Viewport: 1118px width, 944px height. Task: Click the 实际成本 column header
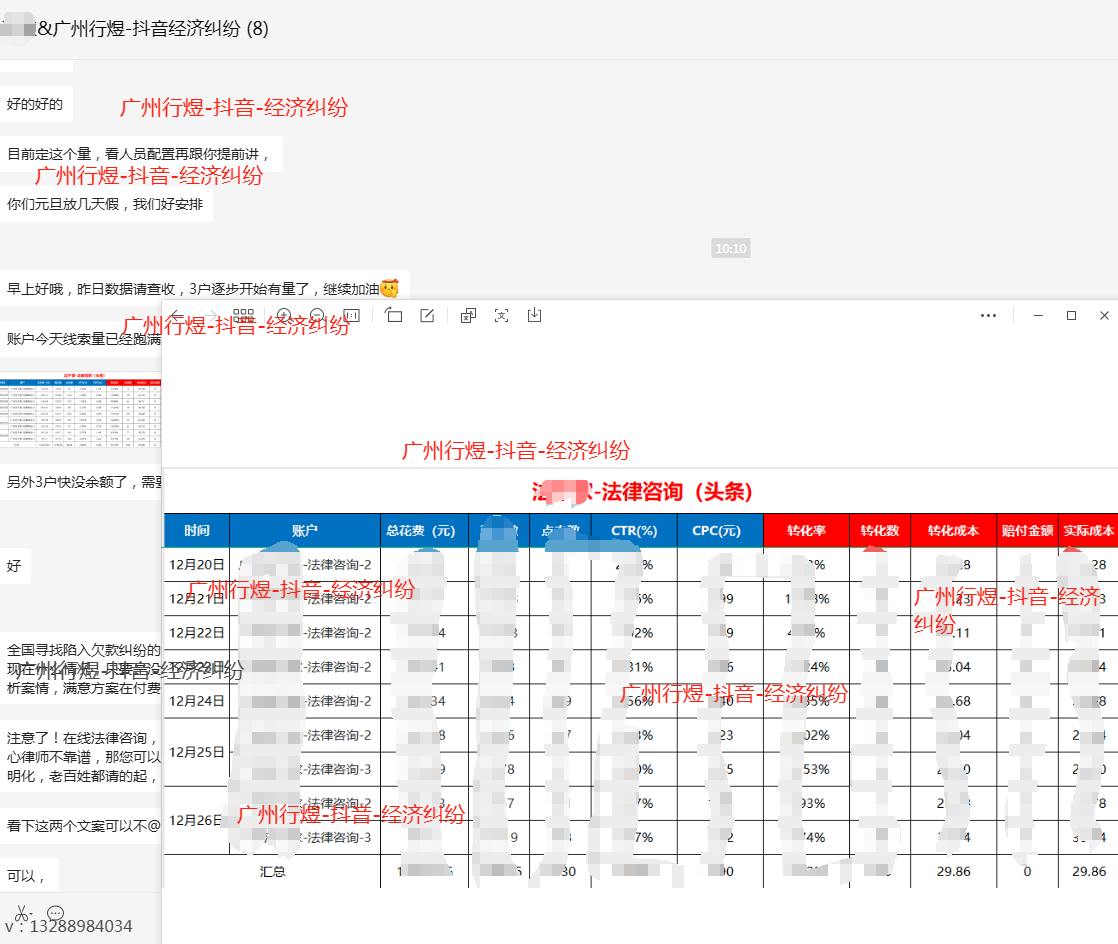coord(1089,530)
